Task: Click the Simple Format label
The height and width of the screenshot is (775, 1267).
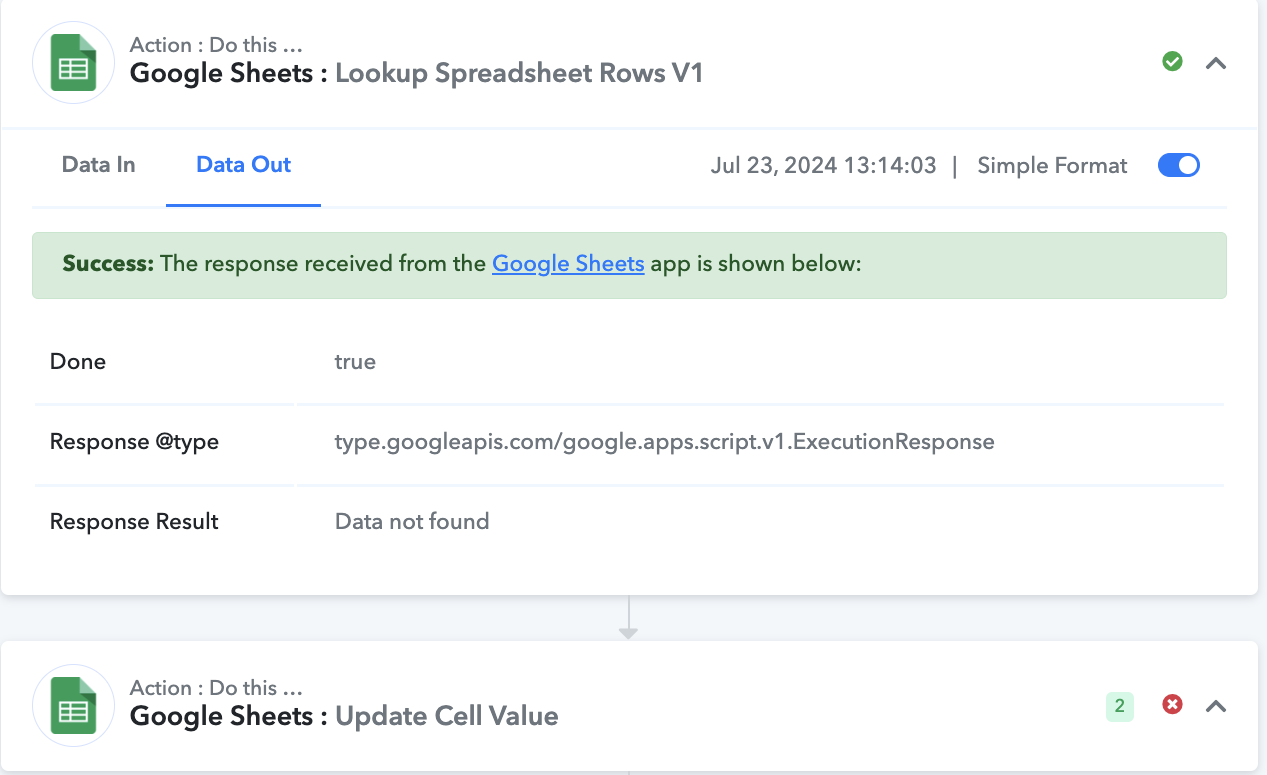Action: (1052, 166)
